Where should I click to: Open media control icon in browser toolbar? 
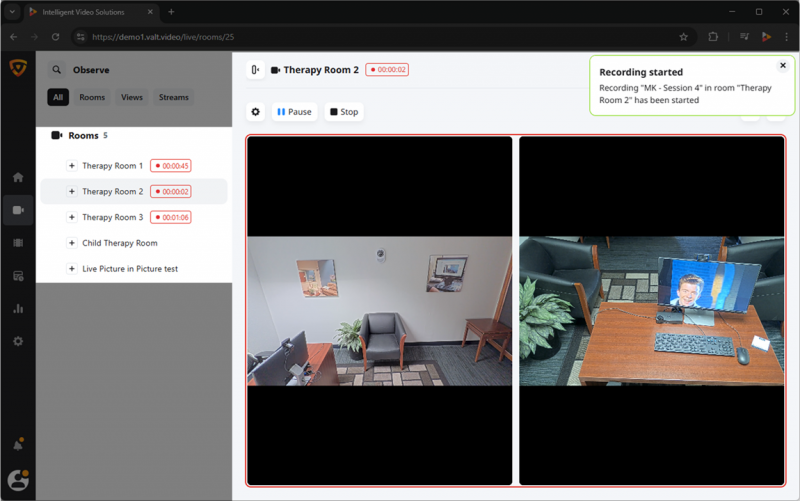744,37
